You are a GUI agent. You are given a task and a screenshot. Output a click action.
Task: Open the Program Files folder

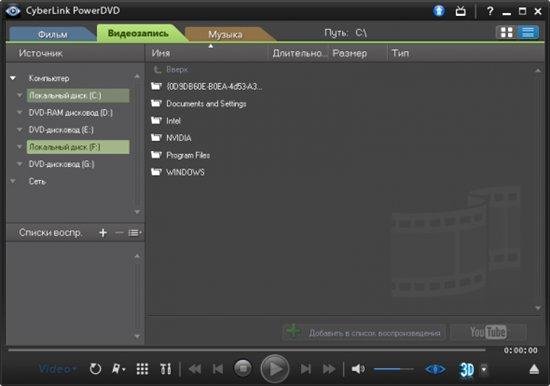(x=188, y=155)
